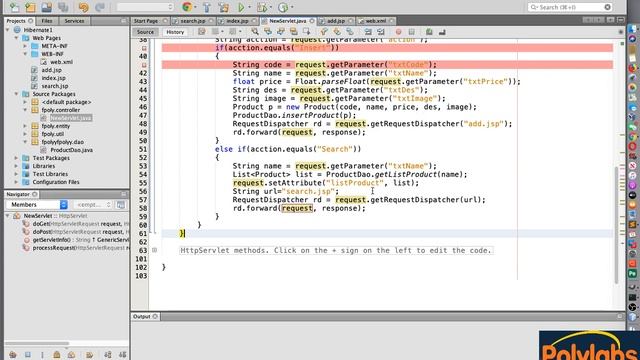Click the Next Bookmark icon

point(337,31)
